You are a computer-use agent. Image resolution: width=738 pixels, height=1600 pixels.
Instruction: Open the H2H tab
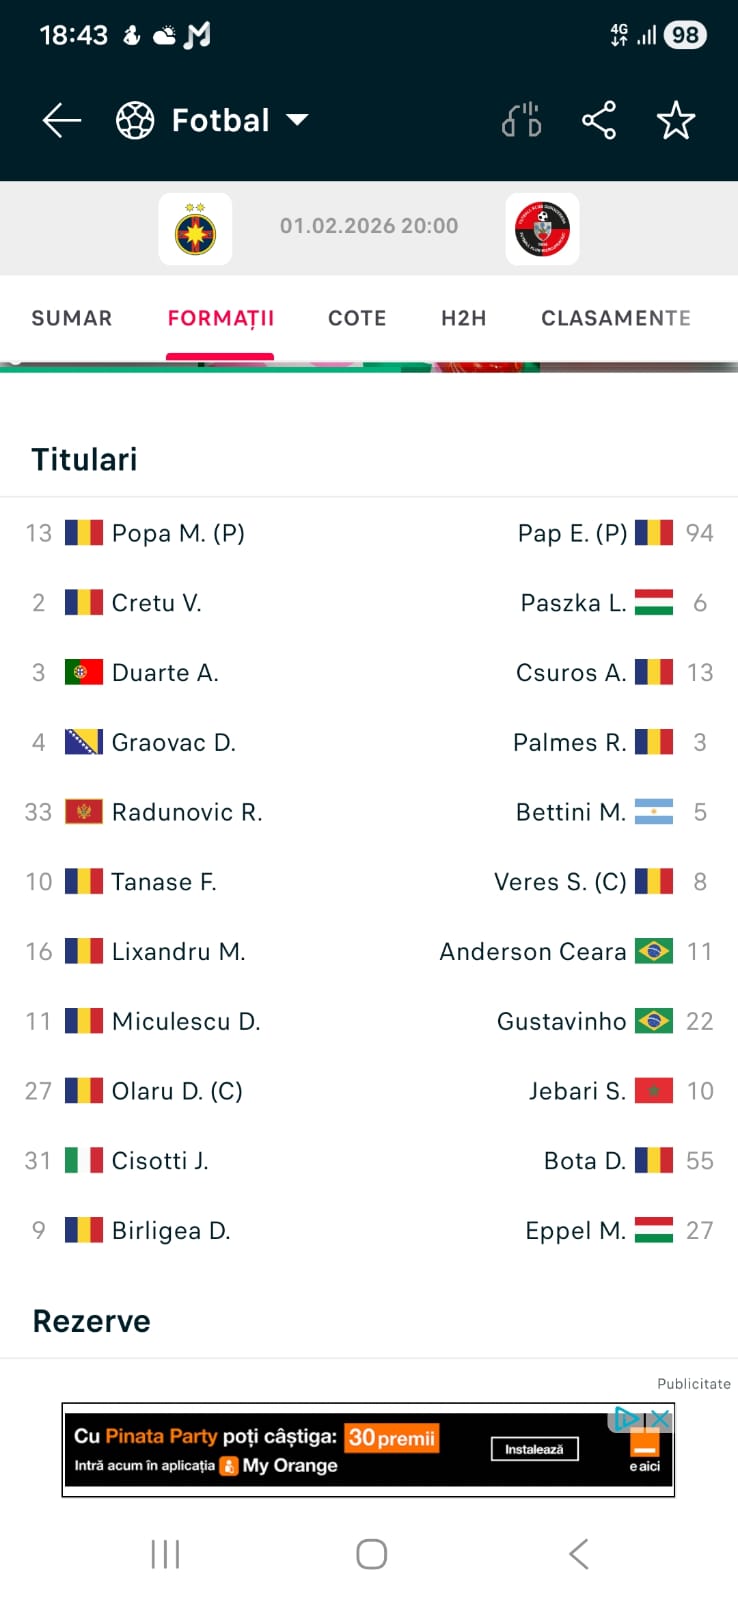(x=464, y=318)
